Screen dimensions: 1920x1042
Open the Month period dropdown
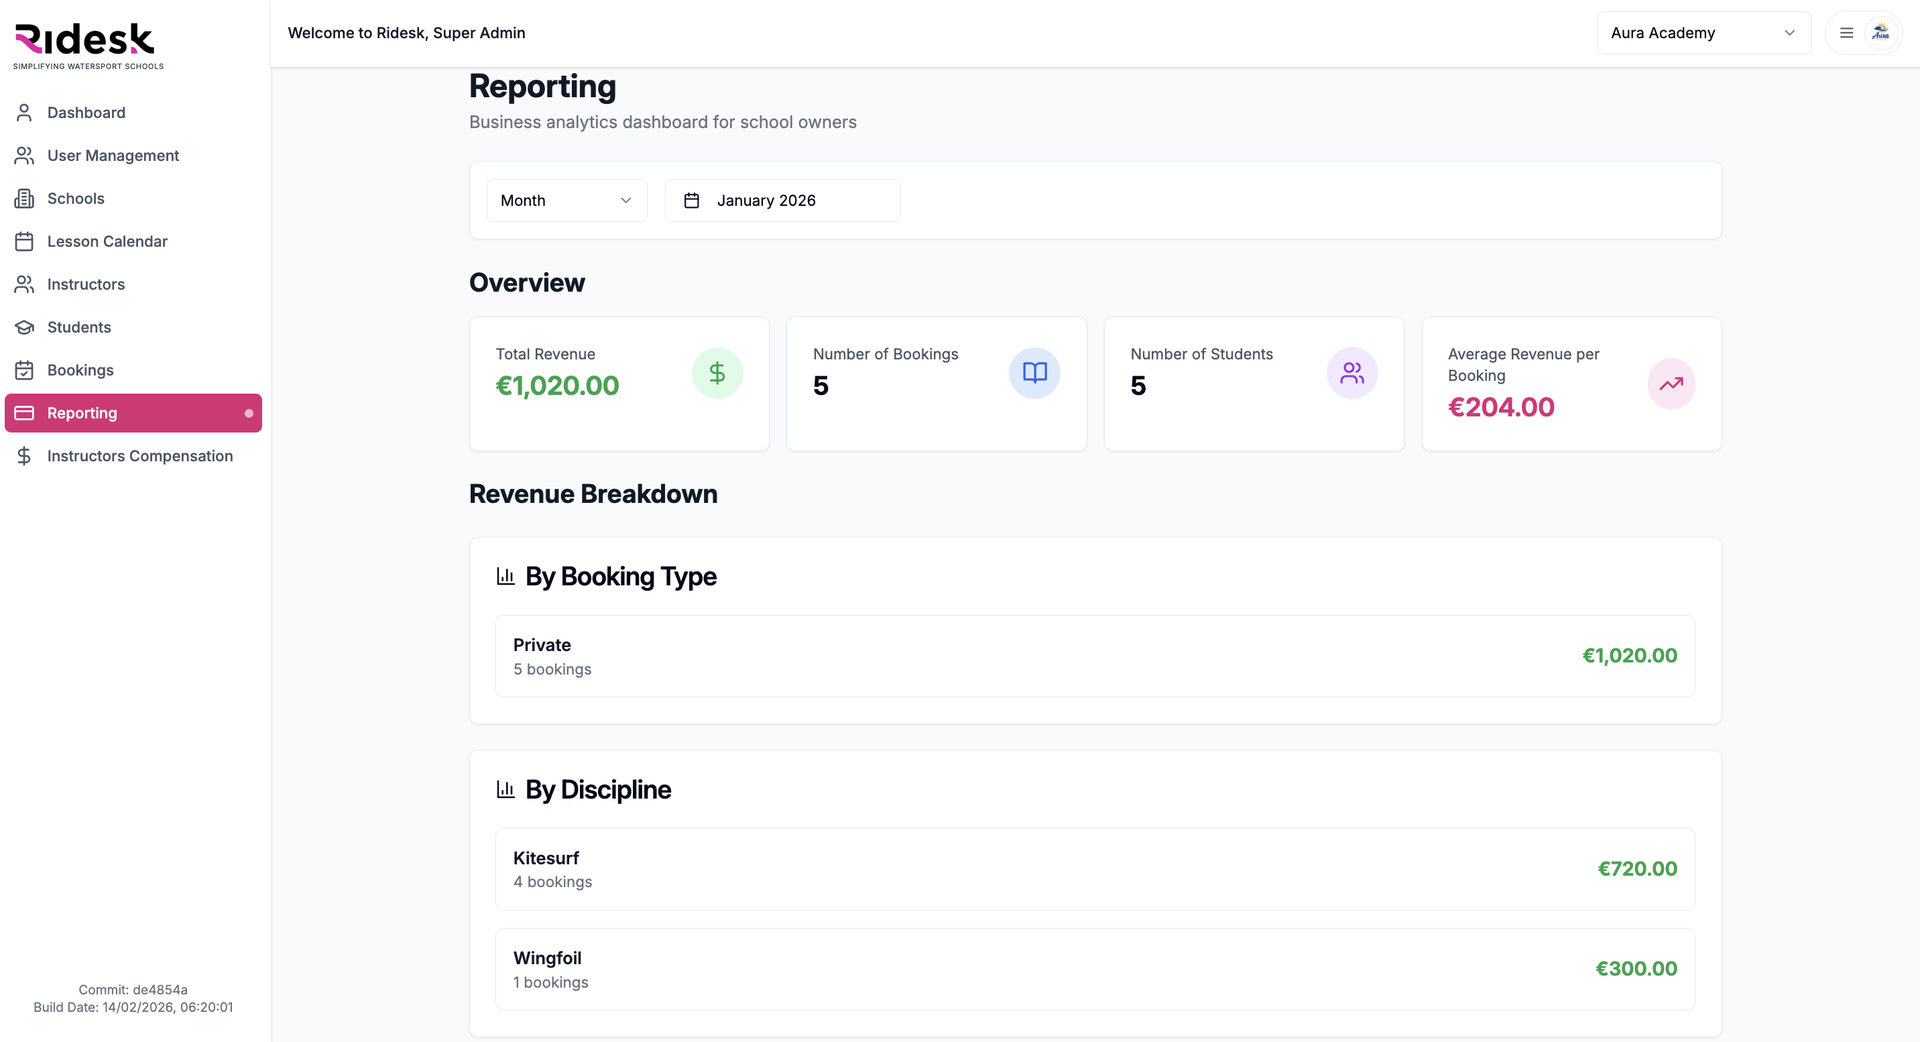pyautogui.click(x=566, y=201)
